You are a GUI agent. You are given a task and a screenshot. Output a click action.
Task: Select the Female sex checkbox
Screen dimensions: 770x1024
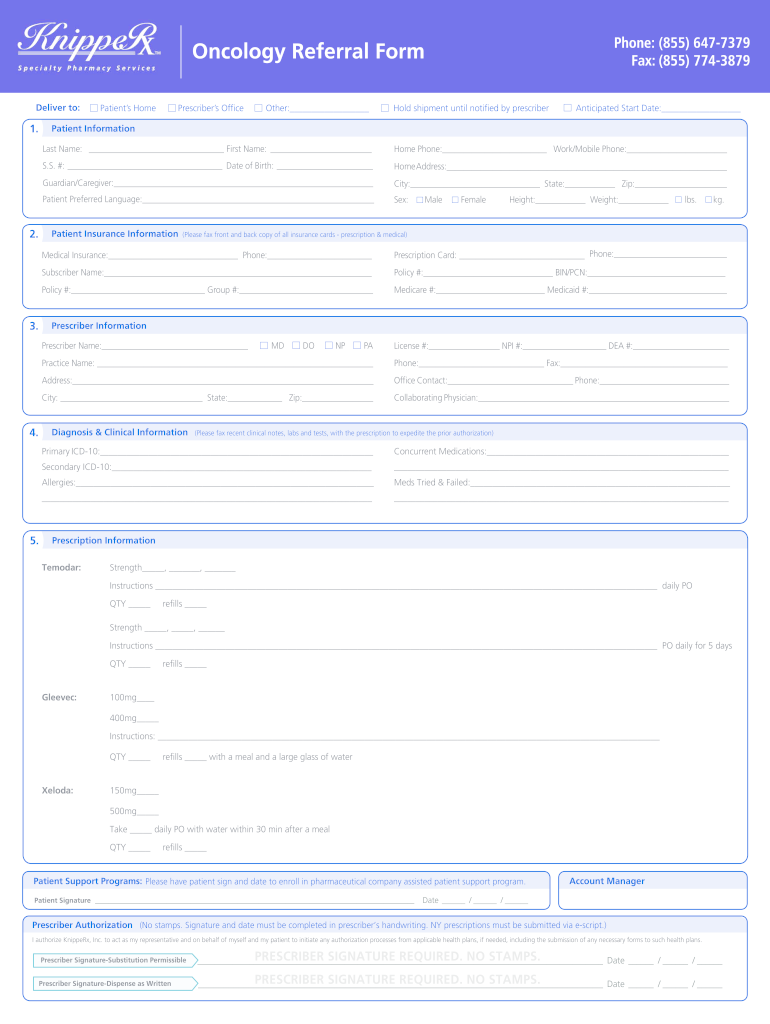click(455, 200)
